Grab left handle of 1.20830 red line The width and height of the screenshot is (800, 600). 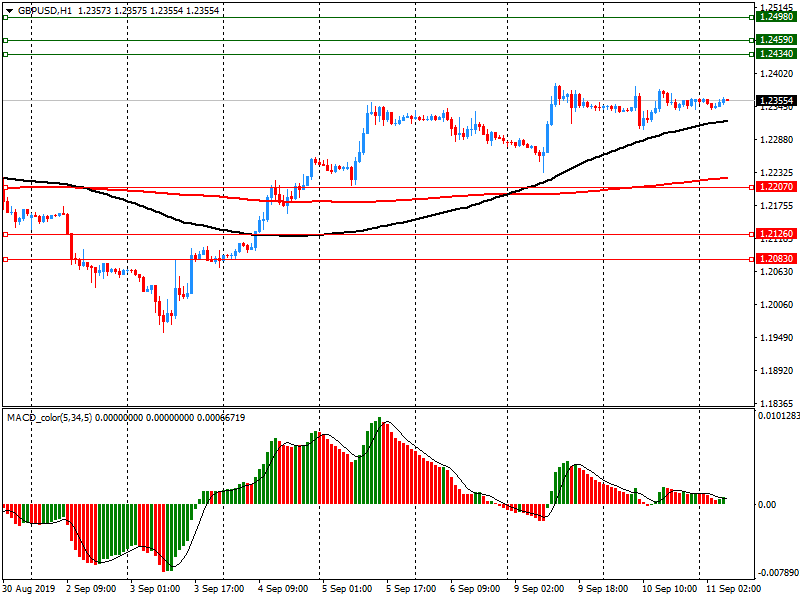[5, 260]
